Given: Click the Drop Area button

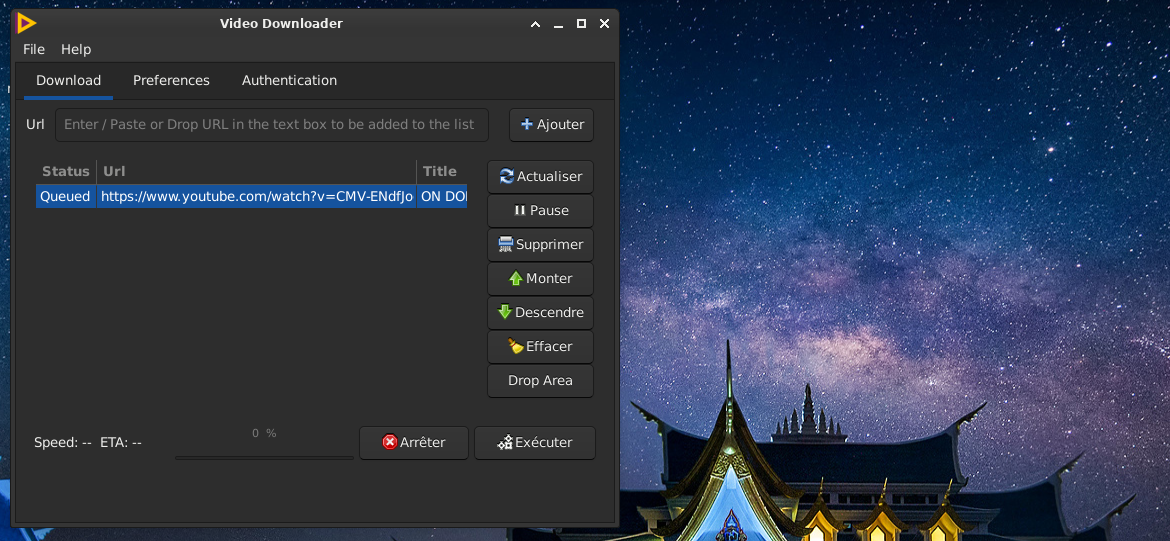Looking at the screenshot, I should (540, 381).
